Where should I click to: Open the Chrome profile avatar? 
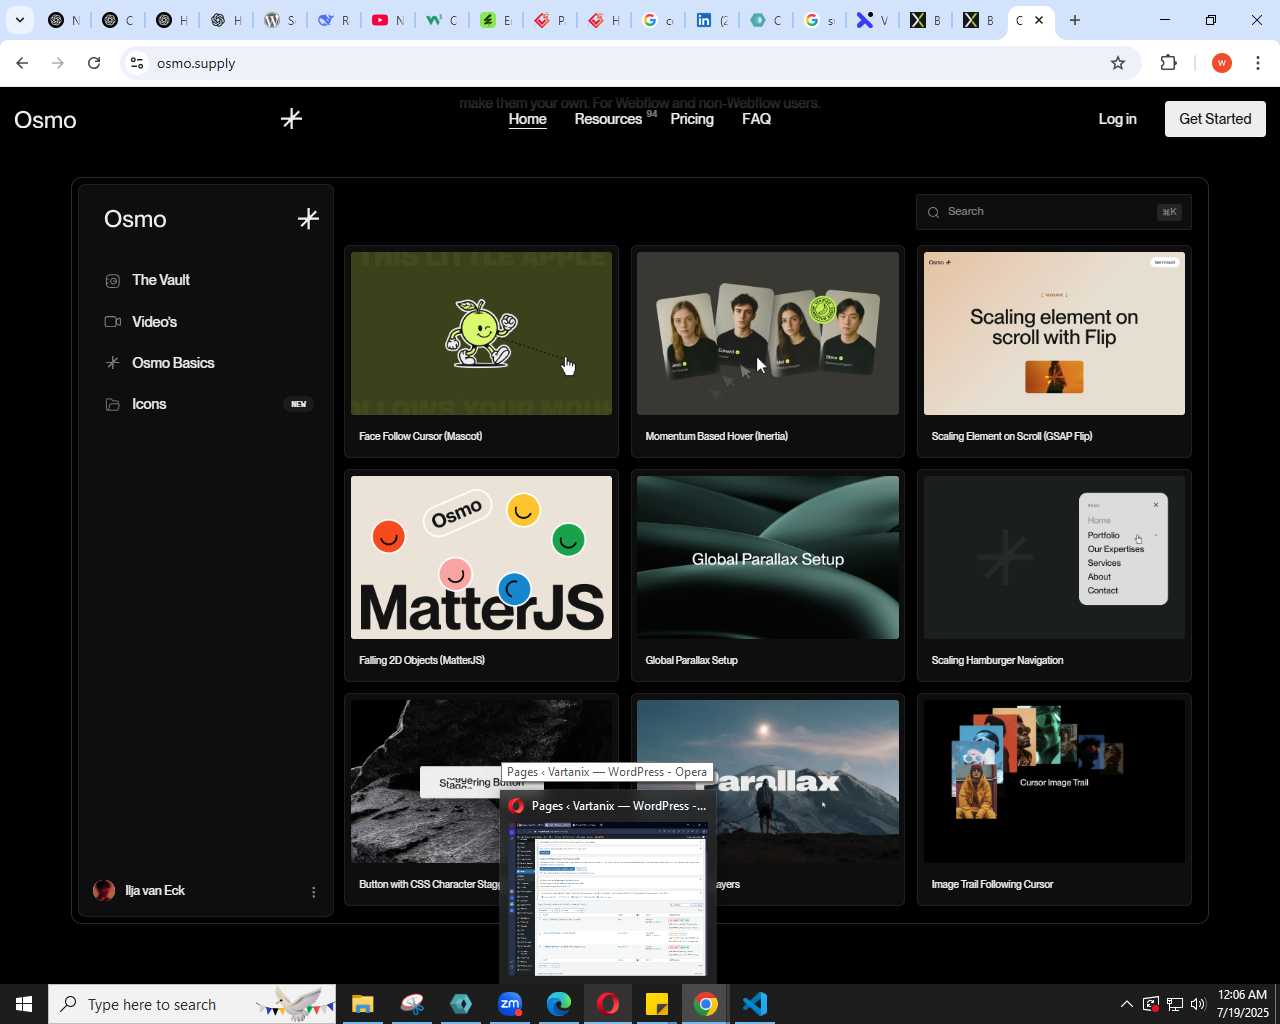point(1221,63)
